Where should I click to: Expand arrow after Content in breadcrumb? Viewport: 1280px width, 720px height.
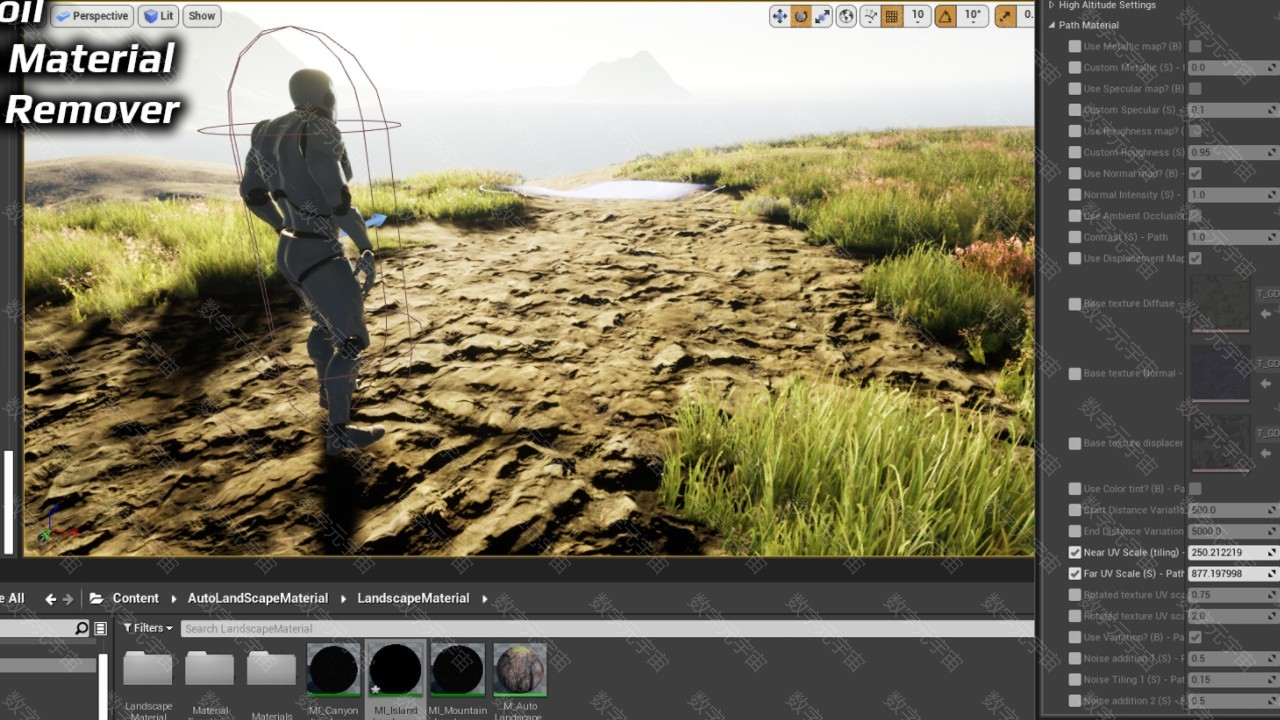172,598
